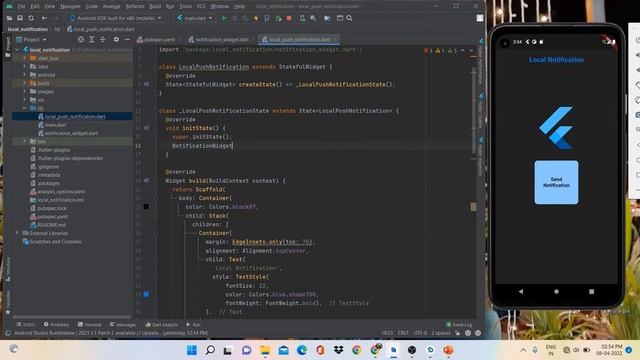Open the Build menu
Viewport: 640px width, 360px height.
point(155,6)
